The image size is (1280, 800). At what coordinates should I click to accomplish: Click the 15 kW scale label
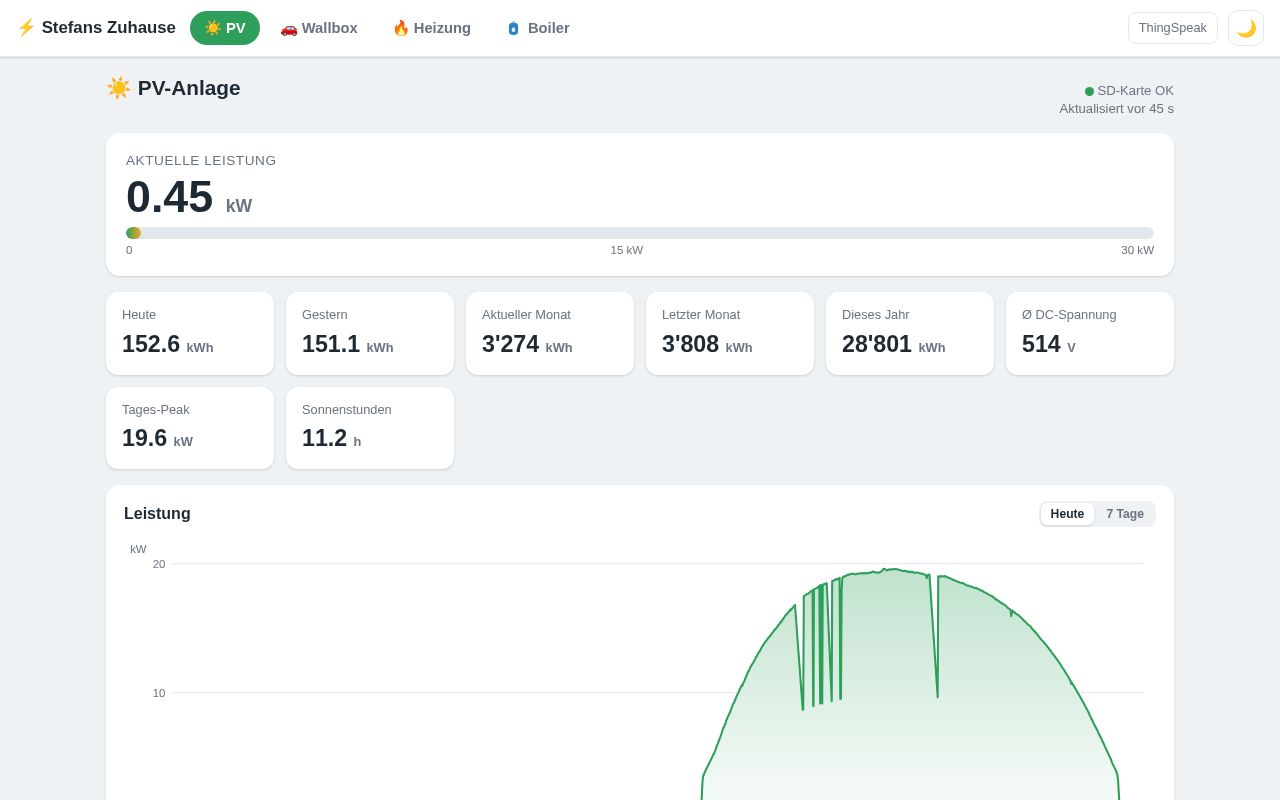627,250
